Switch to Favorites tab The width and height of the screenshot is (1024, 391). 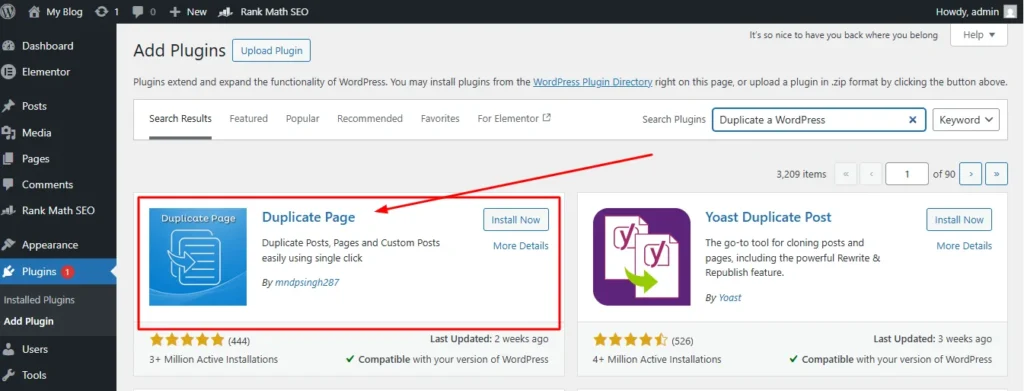pyautogui.click(x=440, y=119)
